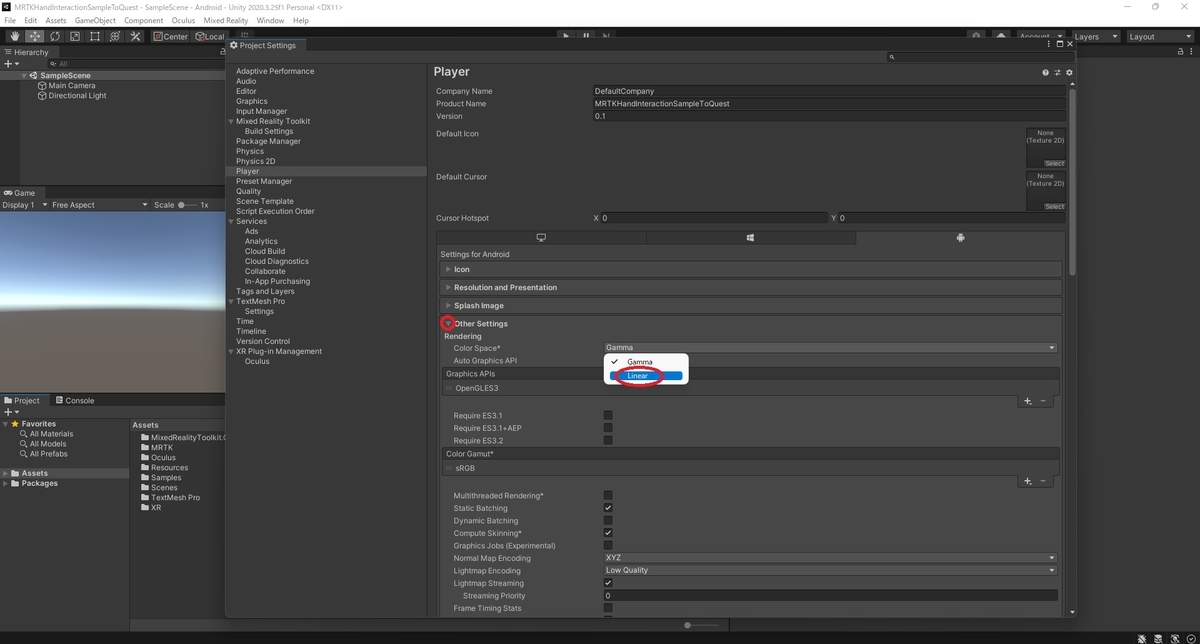Viewport: 1200px width, 644px height.
Task: Toggle Static Batching checkbox
Action: 608,508
